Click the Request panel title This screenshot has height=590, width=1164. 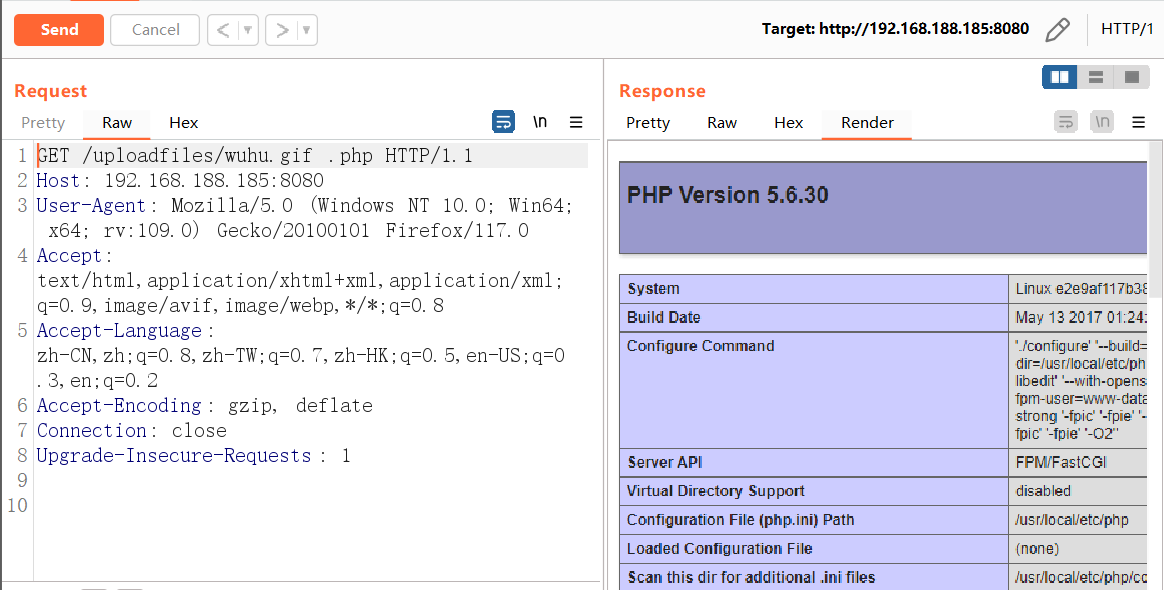(50, 91)
